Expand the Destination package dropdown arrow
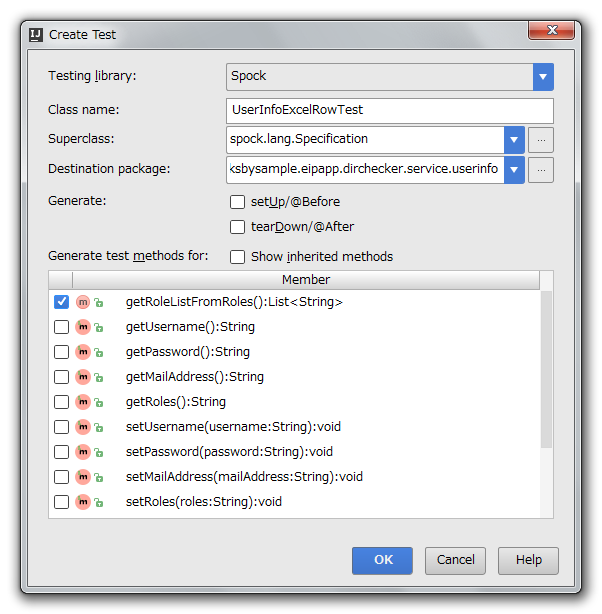 point(514,170)
